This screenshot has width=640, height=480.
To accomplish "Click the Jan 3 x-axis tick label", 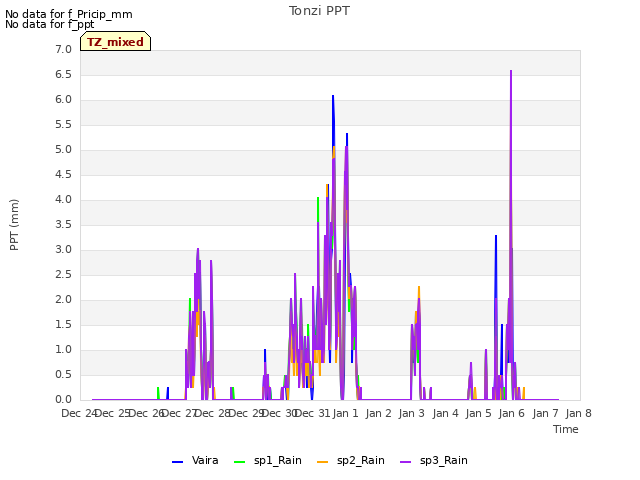I will (x=411, y=413).
